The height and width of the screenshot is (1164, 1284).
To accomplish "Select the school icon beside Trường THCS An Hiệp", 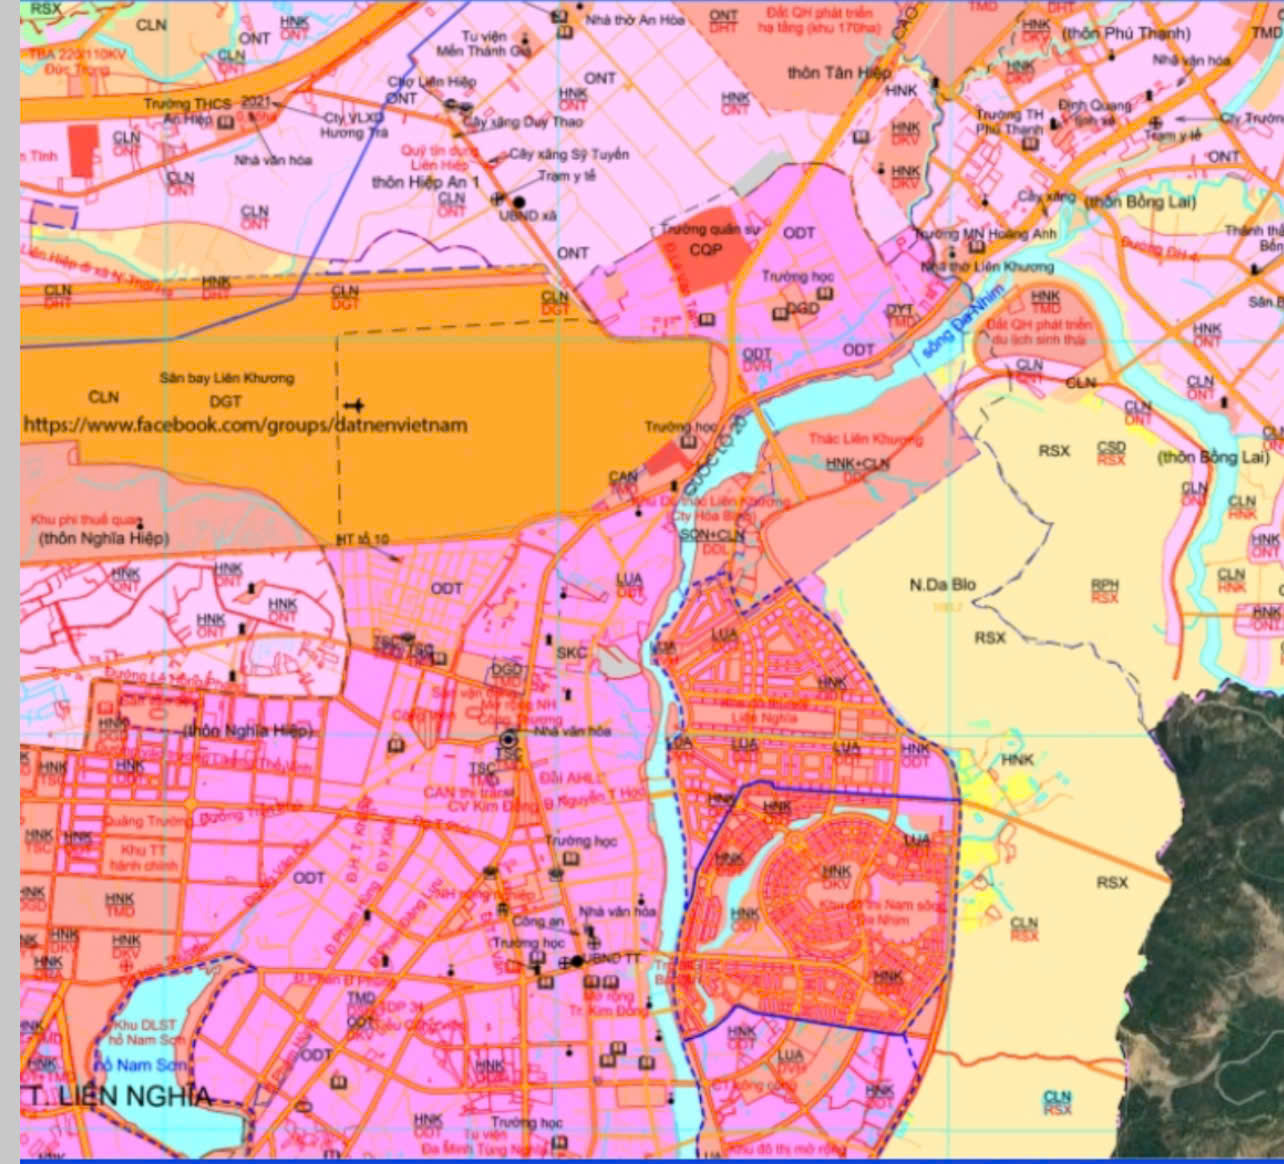I will [x=226, y=122].
